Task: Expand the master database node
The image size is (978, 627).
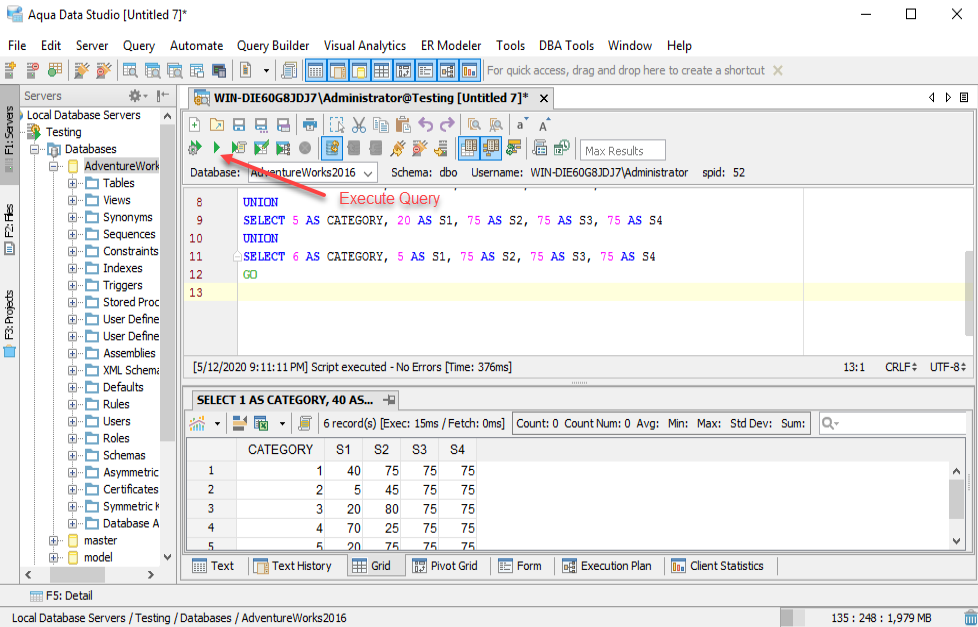Action: [55, 540]
